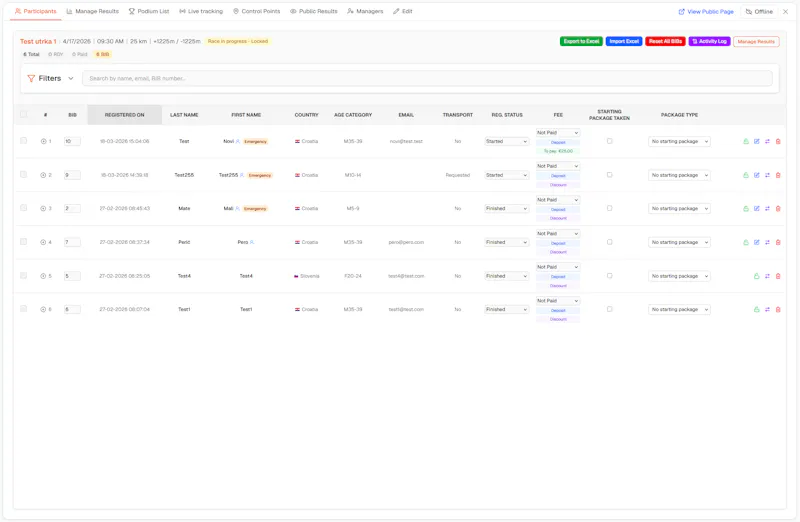Click red delete icon in Test Novi row
Screen dimensions: 800x522
pos(778,141)
